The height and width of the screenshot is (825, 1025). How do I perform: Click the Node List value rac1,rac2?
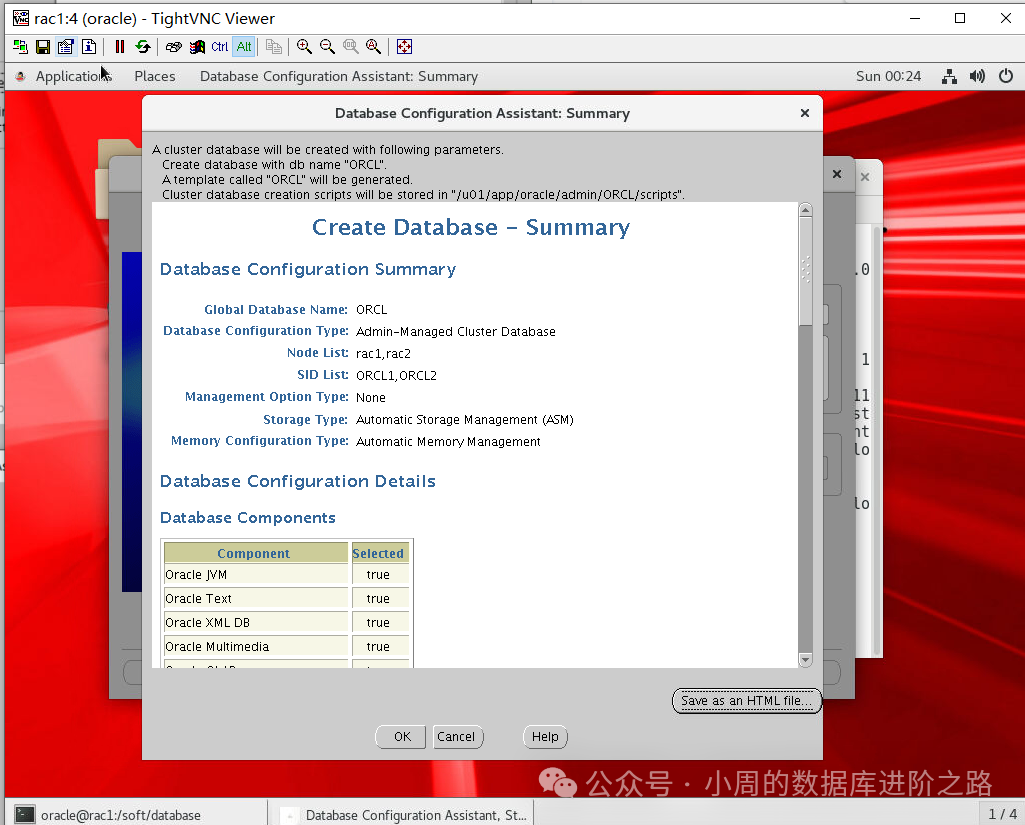pyautogui.click(x=383, y=354)
